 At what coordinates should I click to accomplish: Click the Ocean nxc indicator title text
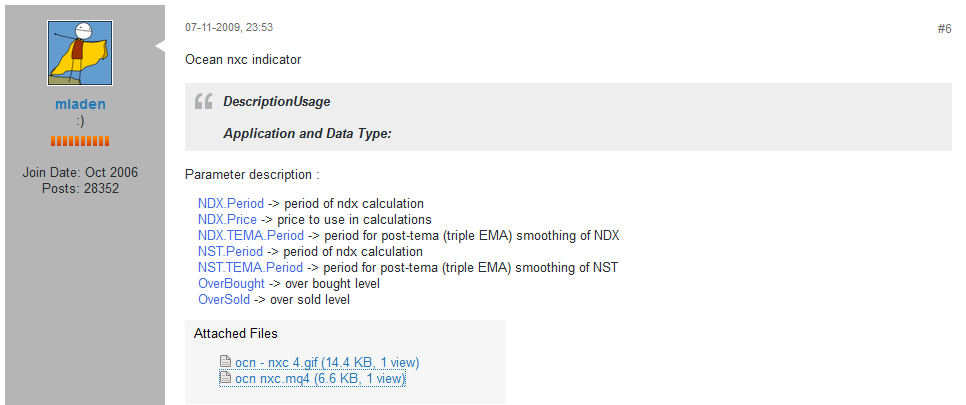coord(243,60)
